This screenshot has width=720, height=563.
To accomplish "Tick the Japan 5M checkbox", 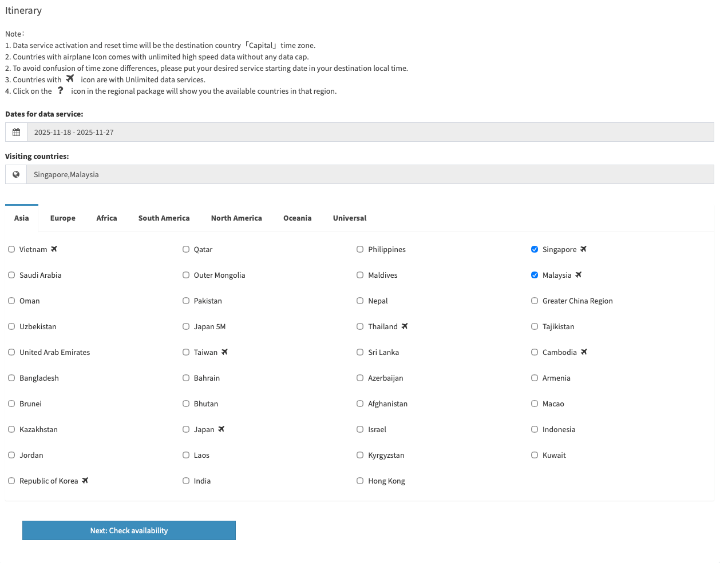I will click(x=186, y=326).
